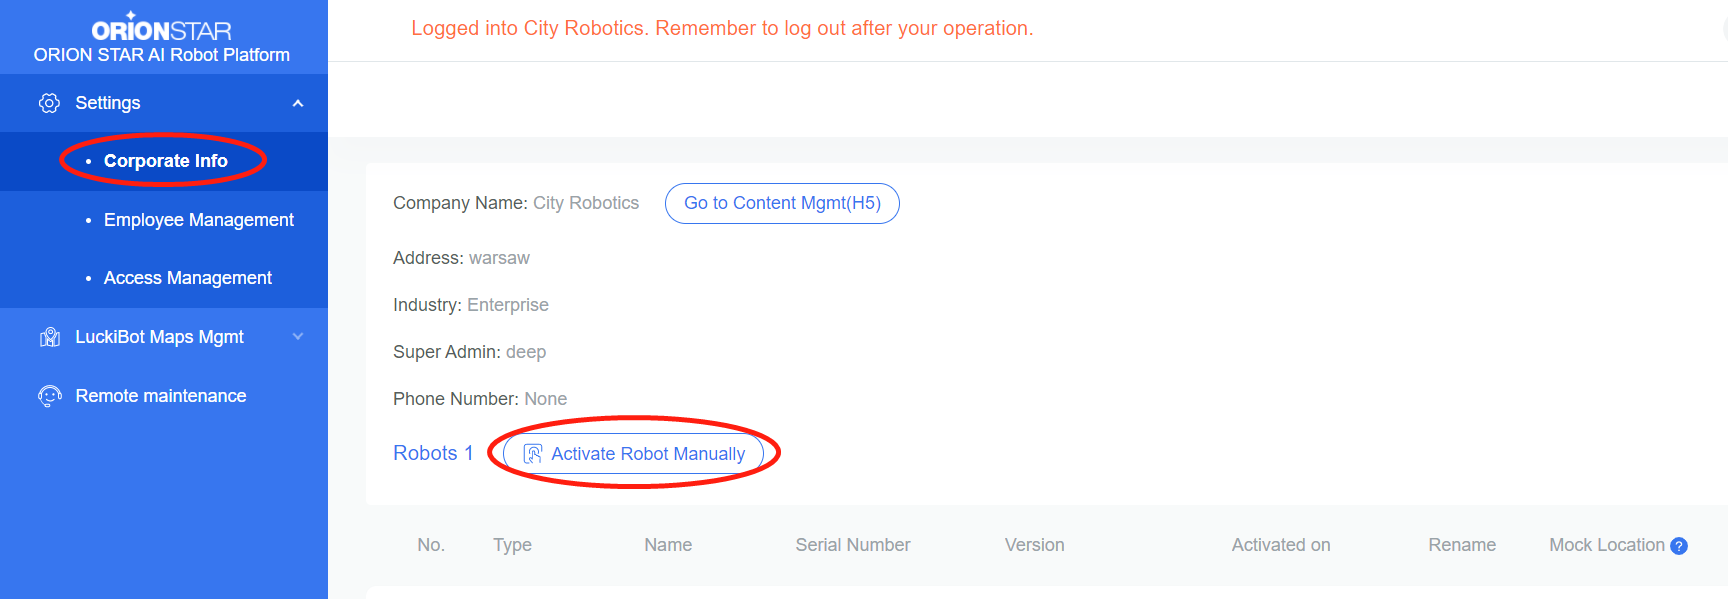Click the Activated on column header
The width and height of the screenshot is (1728, 599).
[1280, 544]
